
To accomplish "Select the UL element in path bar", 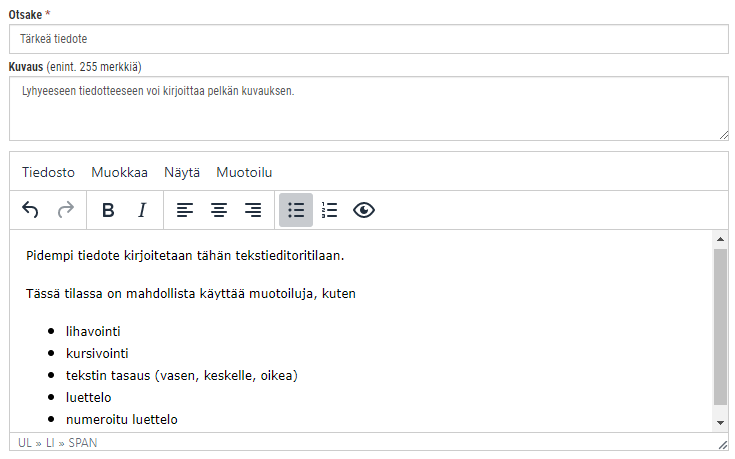I will 25,443.
